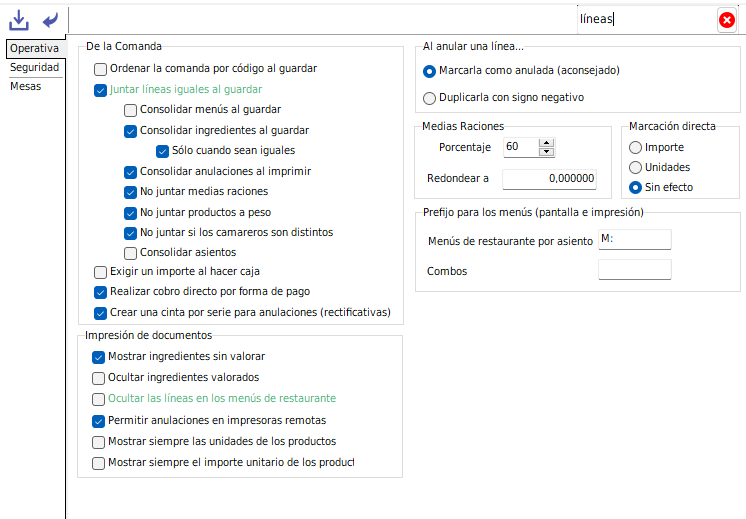The image size is (746, 519).
Task: Open the Mesas tab
Action: tap(26, 87)
